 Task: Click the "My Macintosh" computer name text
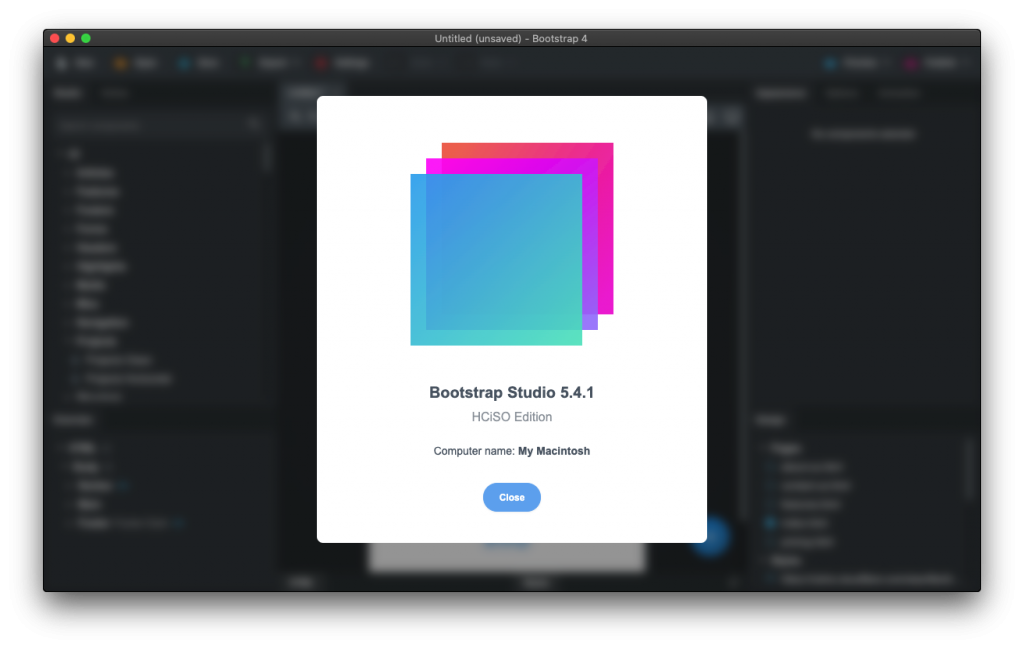[x=554, y=451]
